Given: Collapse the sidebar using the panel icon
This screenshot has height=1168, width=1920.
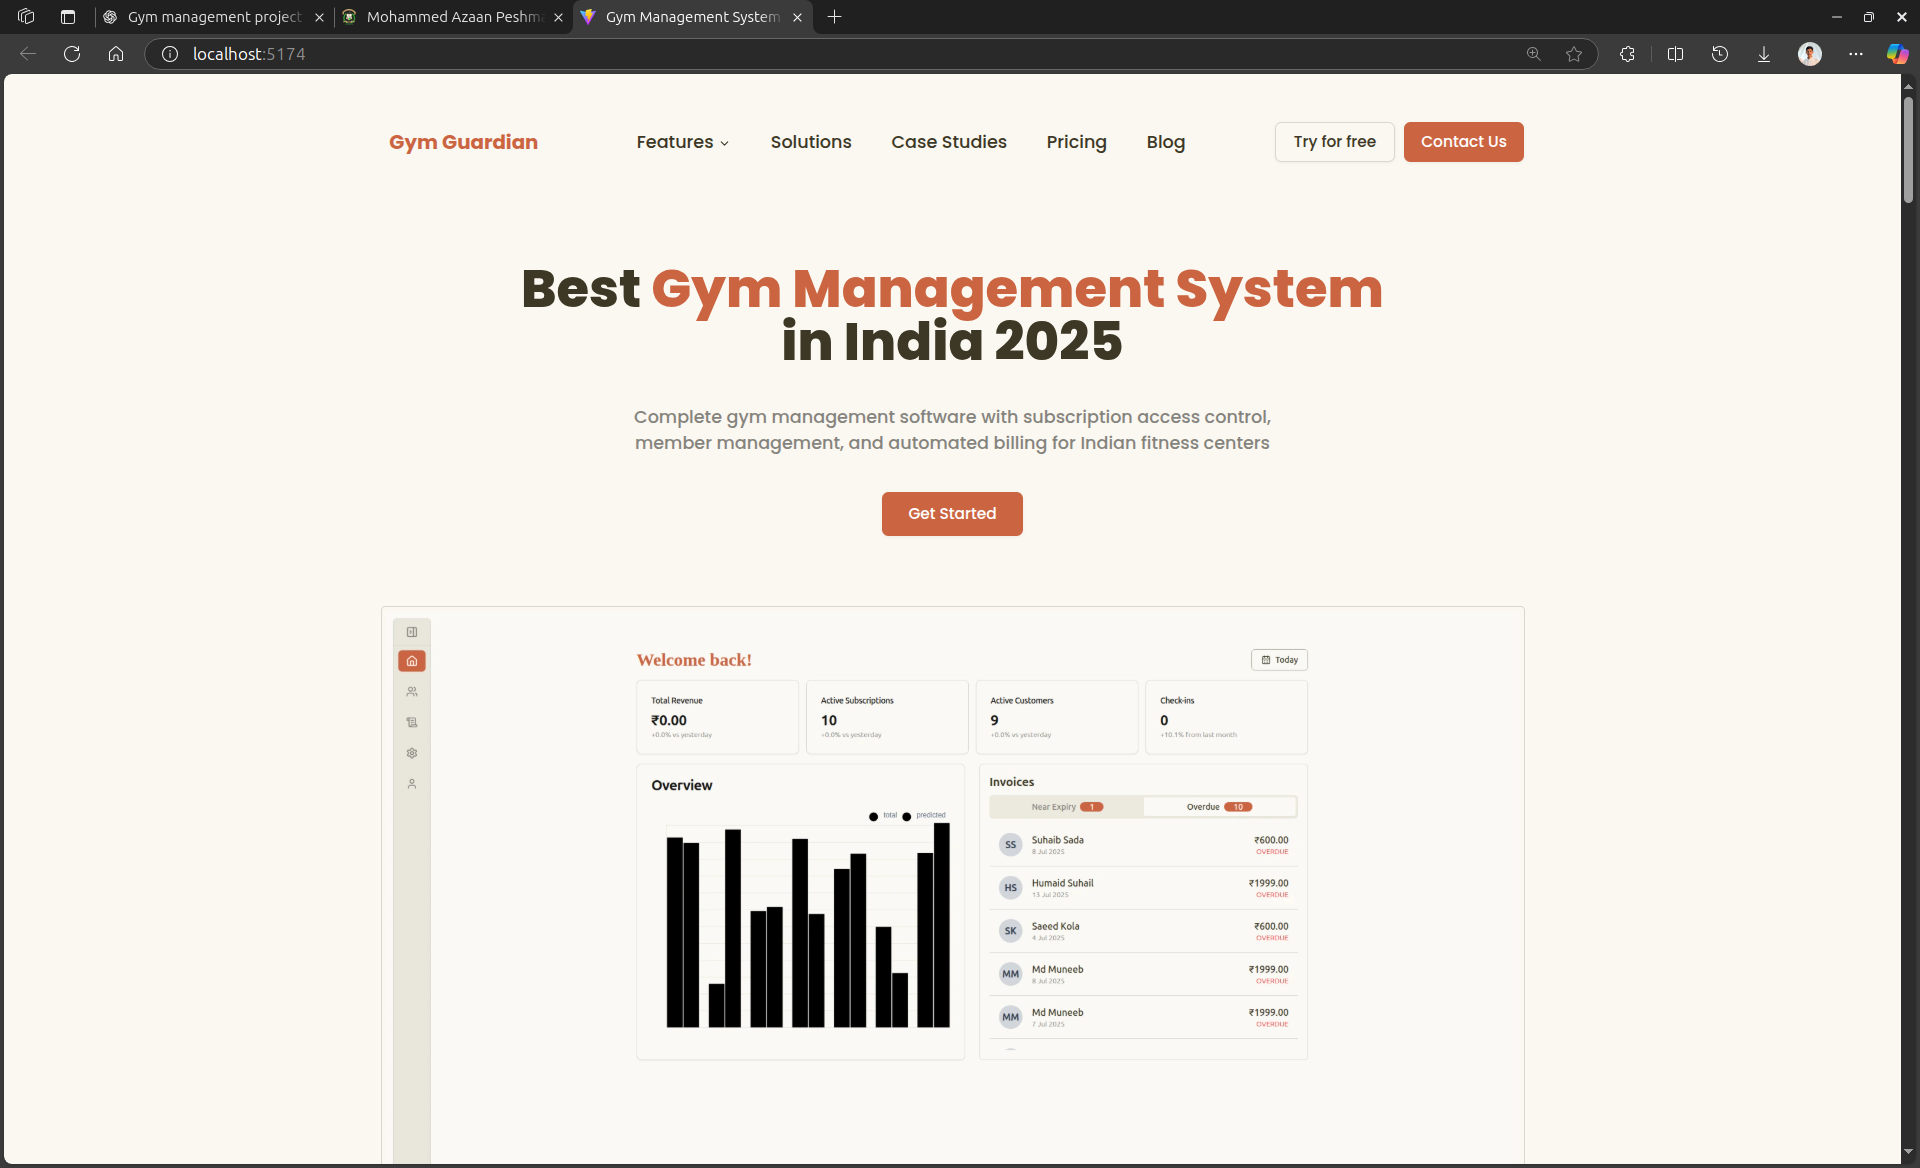Looking at the screenshot, I should tap(412, 631).
